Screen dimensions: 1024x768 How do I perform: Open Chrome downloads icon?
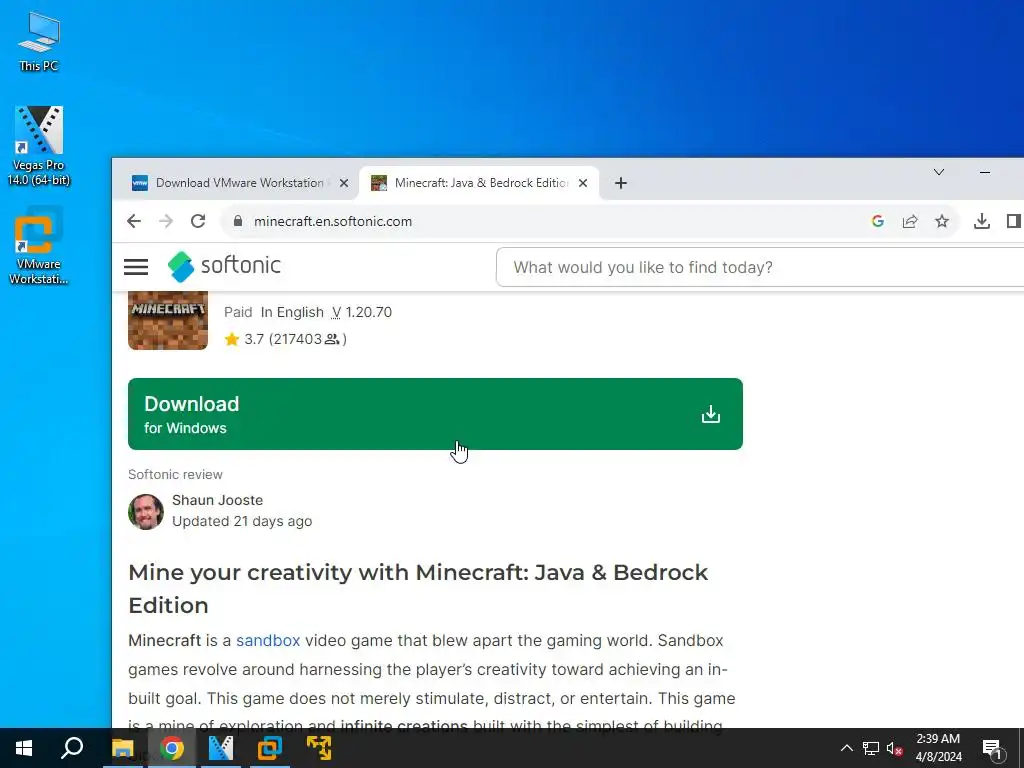982,221
